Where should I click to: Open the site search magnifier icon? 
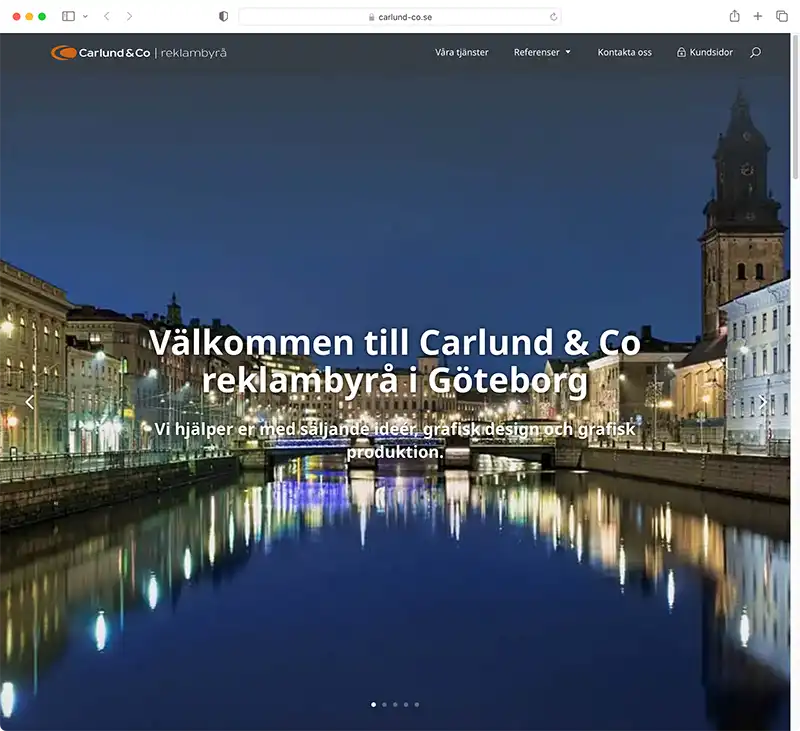pos(756,52)
